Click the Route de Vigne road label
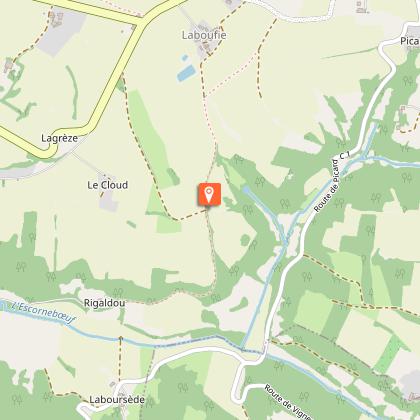This screenshot has height=420, width=420. (x=288, y=402)
